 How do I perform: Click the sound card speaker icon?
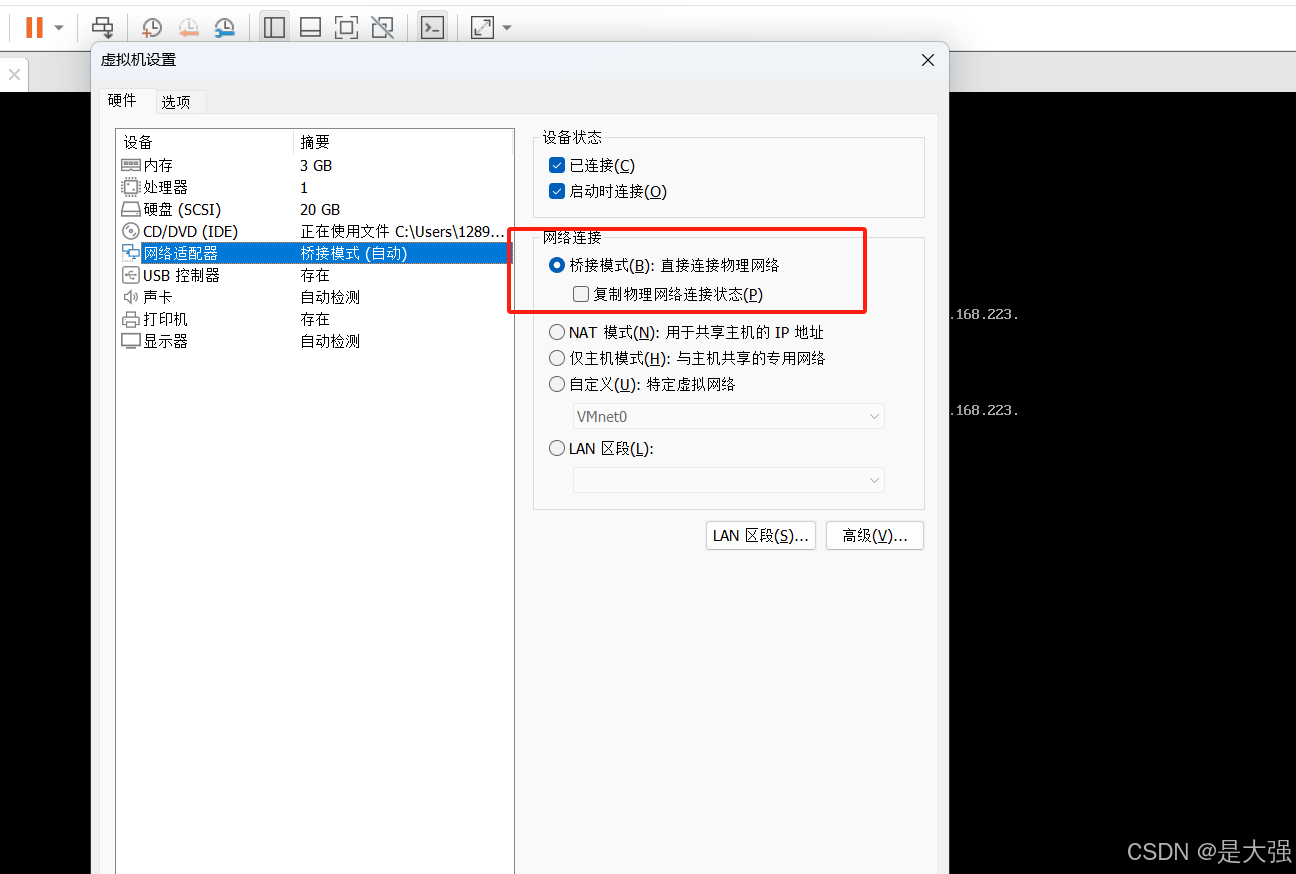coord(131,297)
